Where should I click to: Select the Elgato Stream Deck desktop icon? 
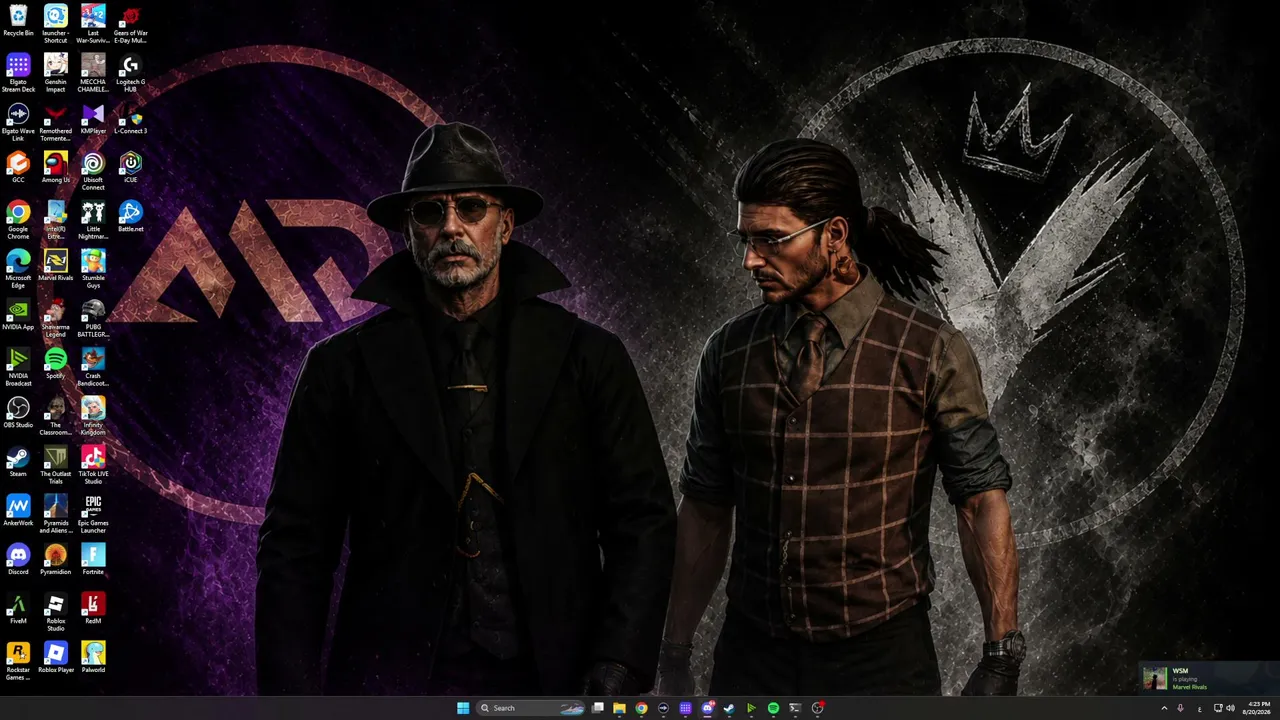coord(18,73)
